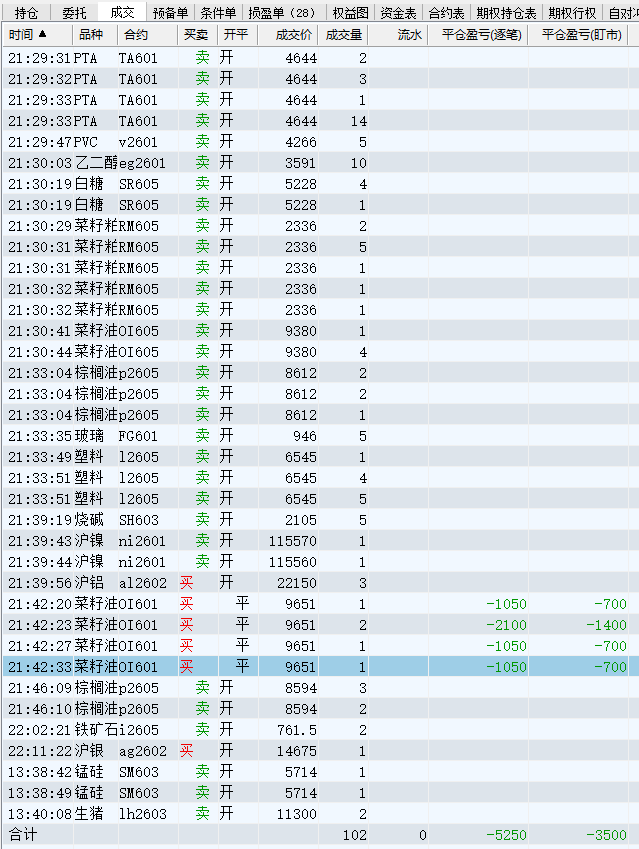Image resolution: width=639 pixels, height=849 pixels.
Task: Select the PVC v2601 trade row
Action: [x=200, y=142]
